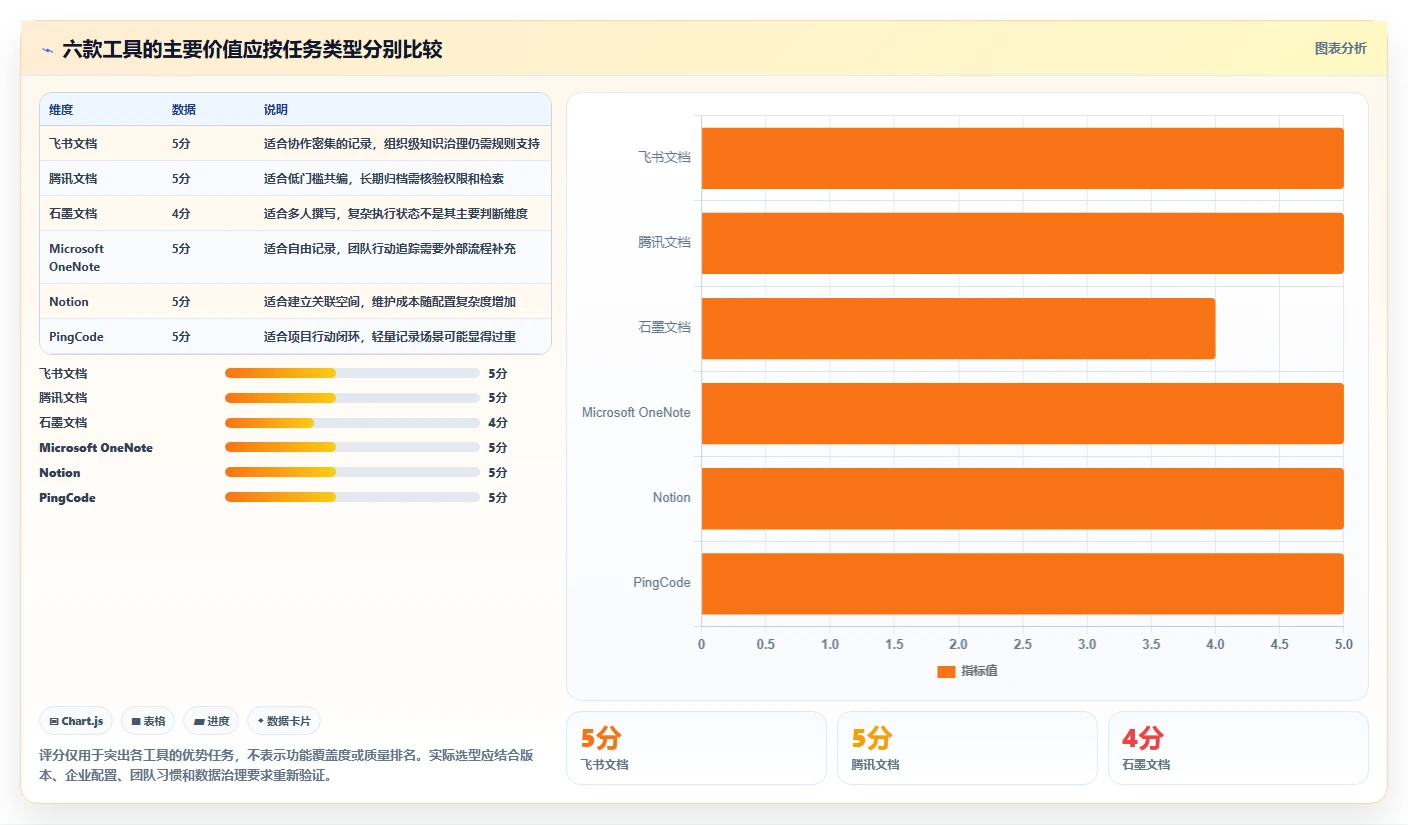Open the 5分 腾讯文档 data card
The width and height of the screenshot is (1408, 825).
[967, 748]
